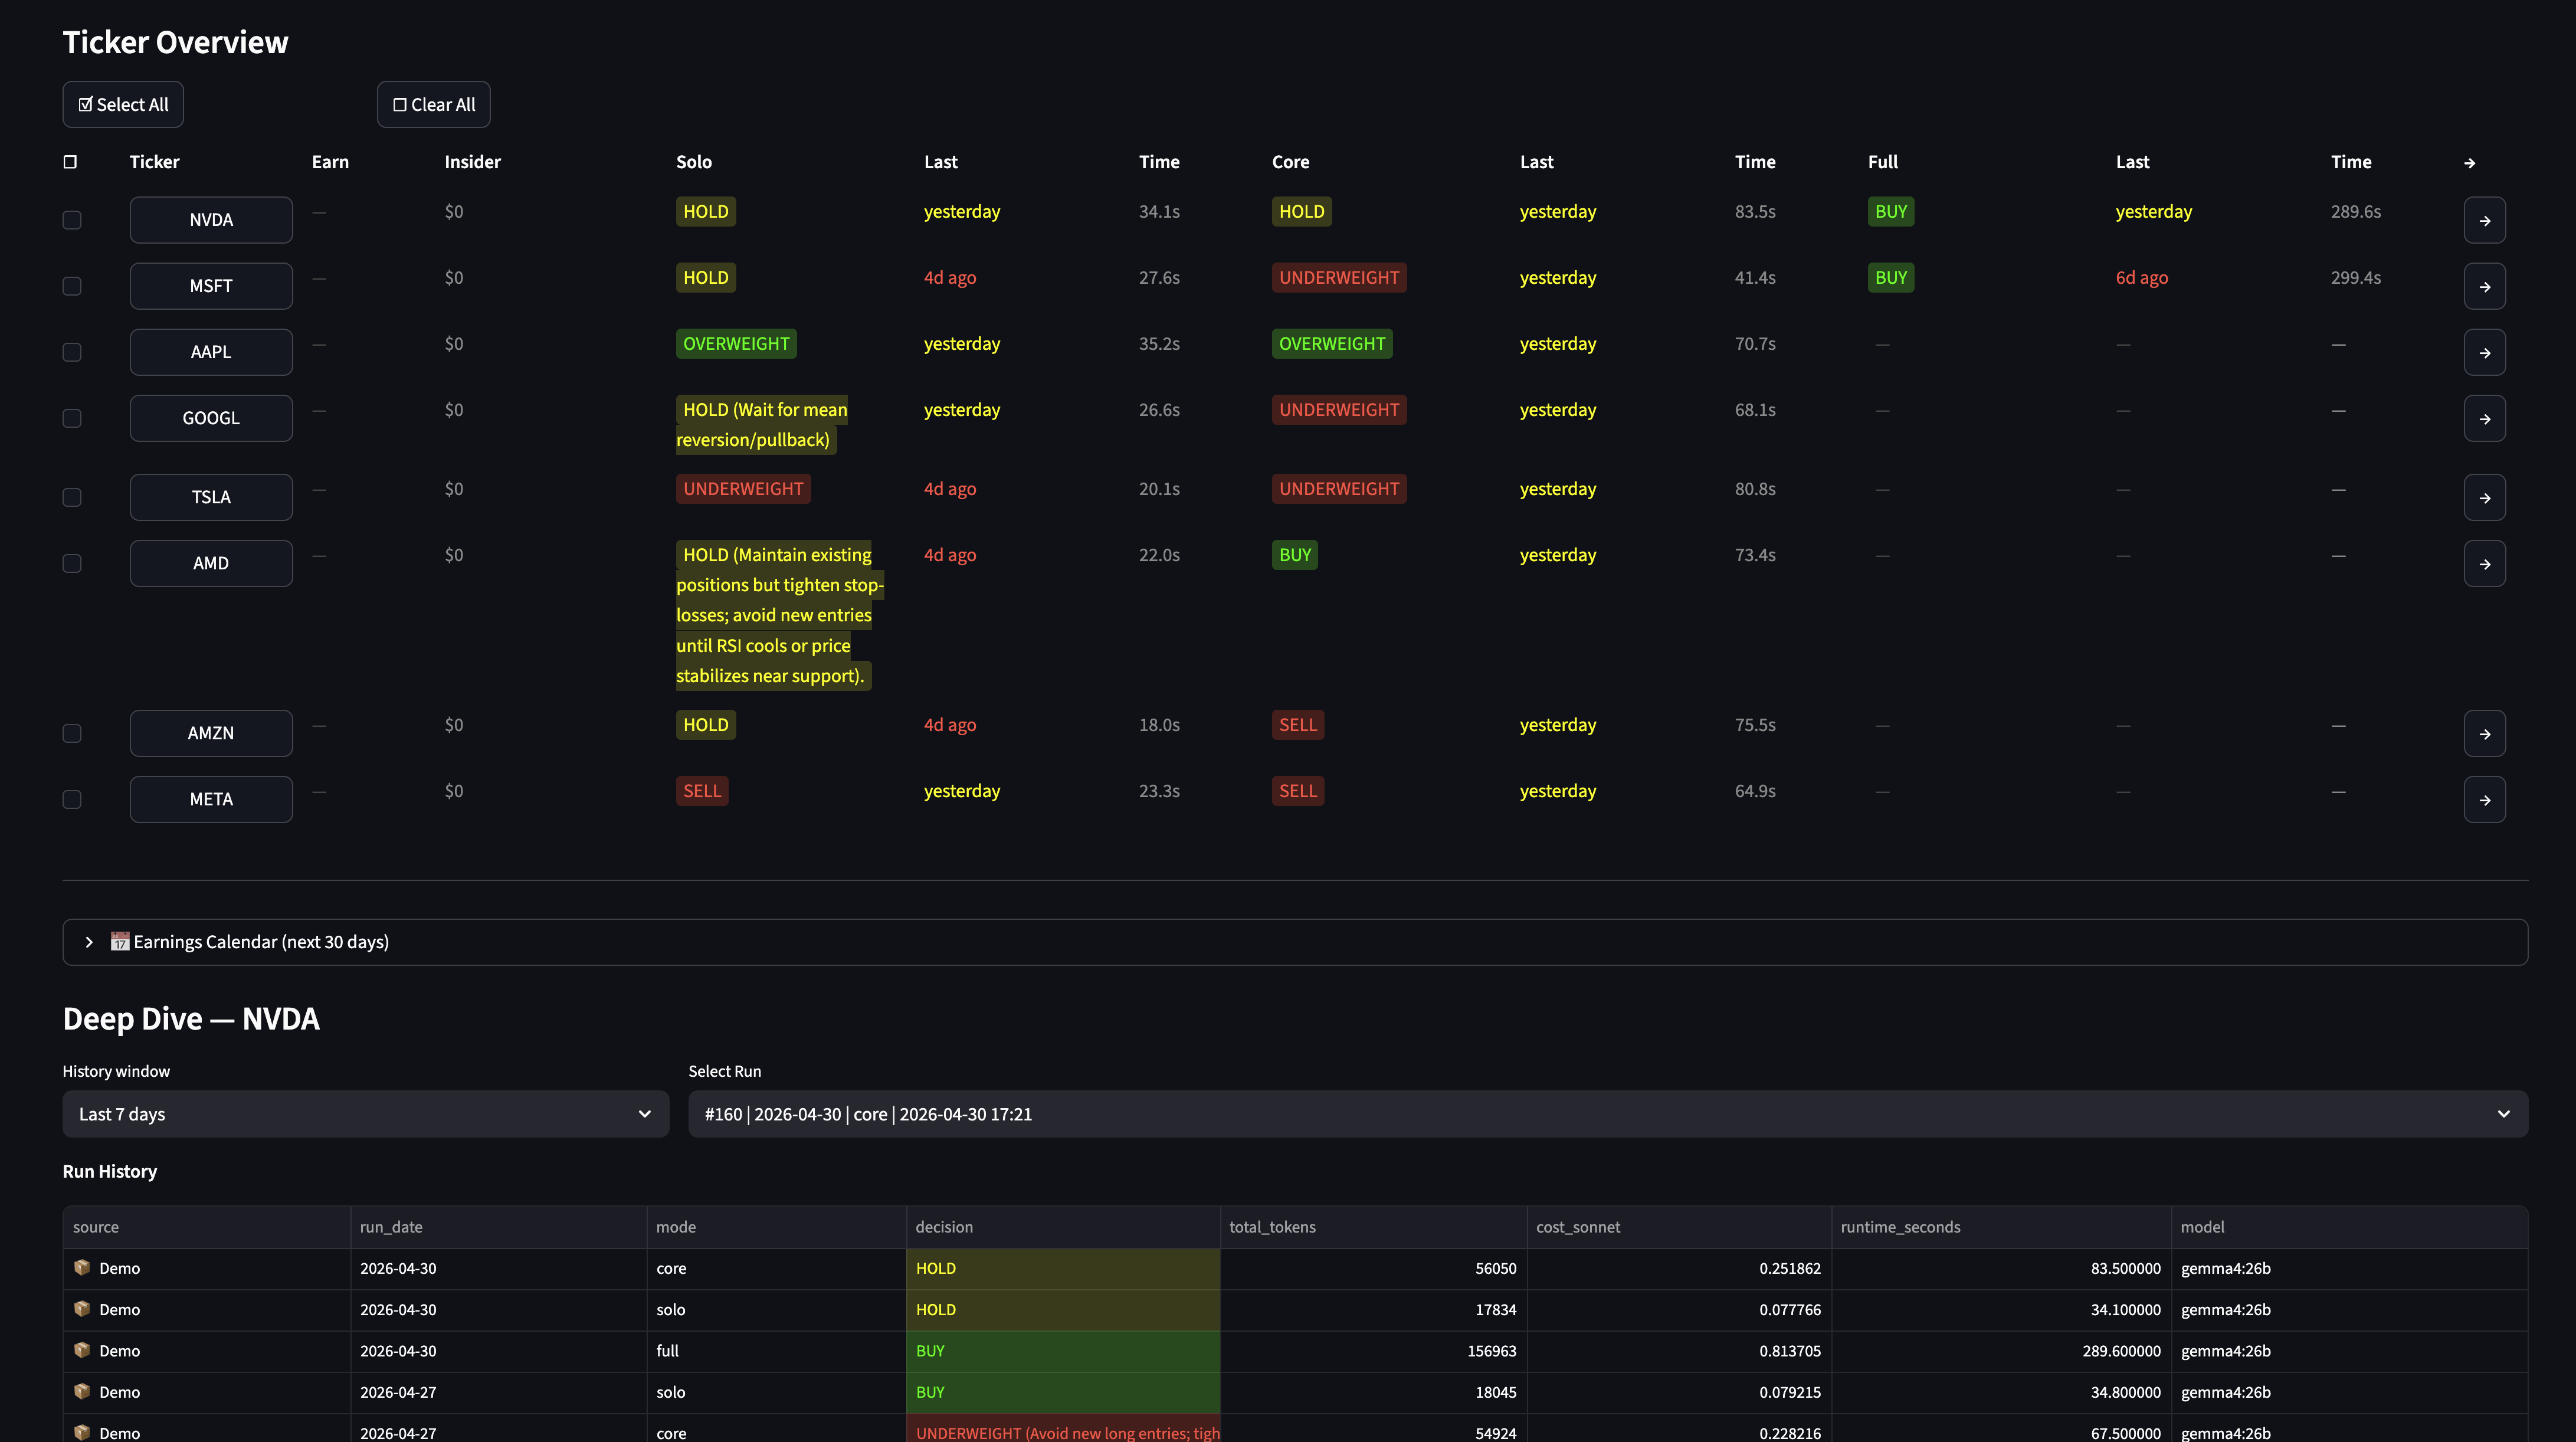Open AAPL row arrow button

pyautogui.click(x=2484, y=352)
